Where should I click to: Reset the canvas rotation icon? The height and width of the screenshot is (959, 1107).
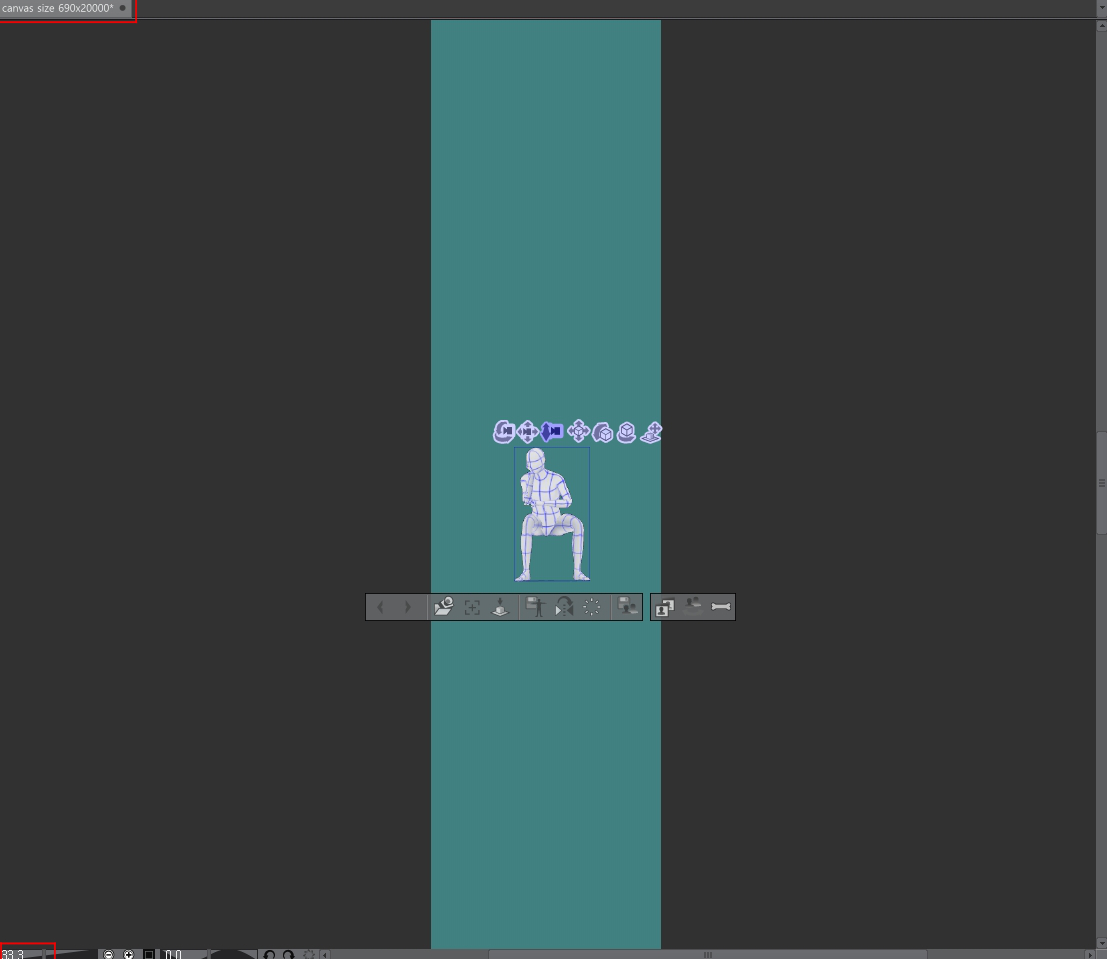pos(309,954)
